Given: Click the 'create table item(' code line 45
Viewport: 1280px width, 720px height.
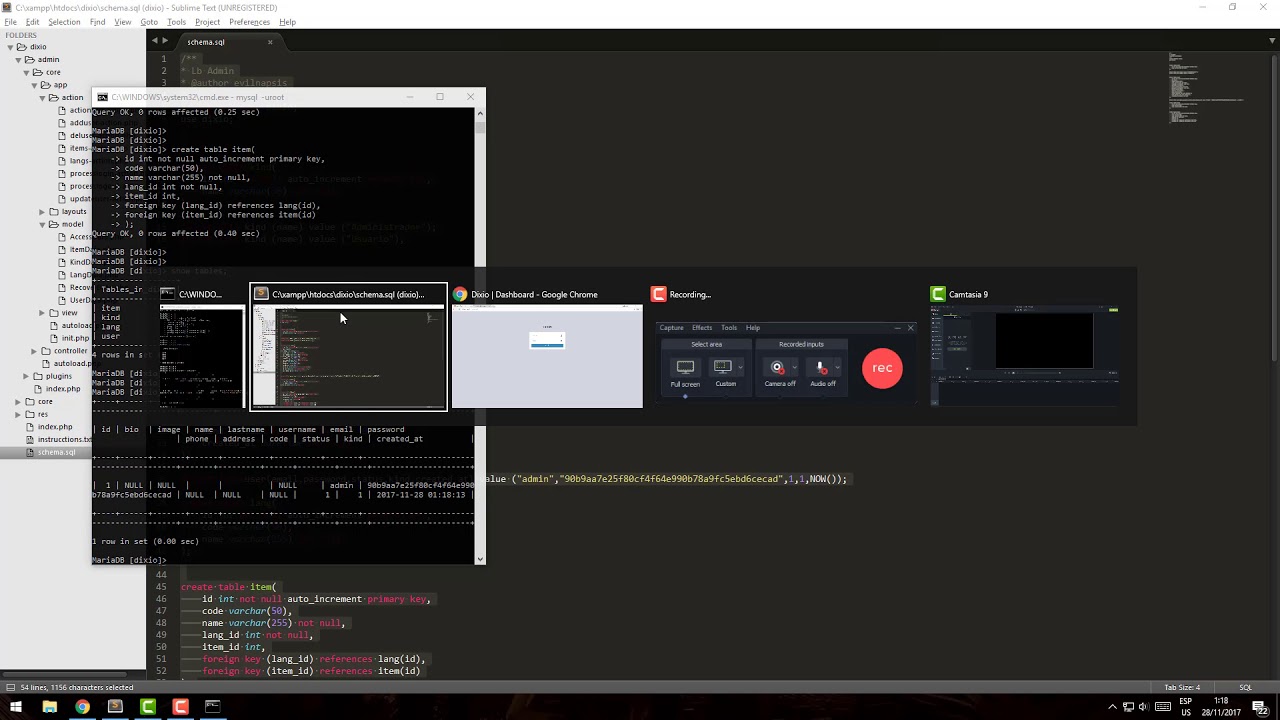Looking at the screenshot, I should (x=229, y=587).
